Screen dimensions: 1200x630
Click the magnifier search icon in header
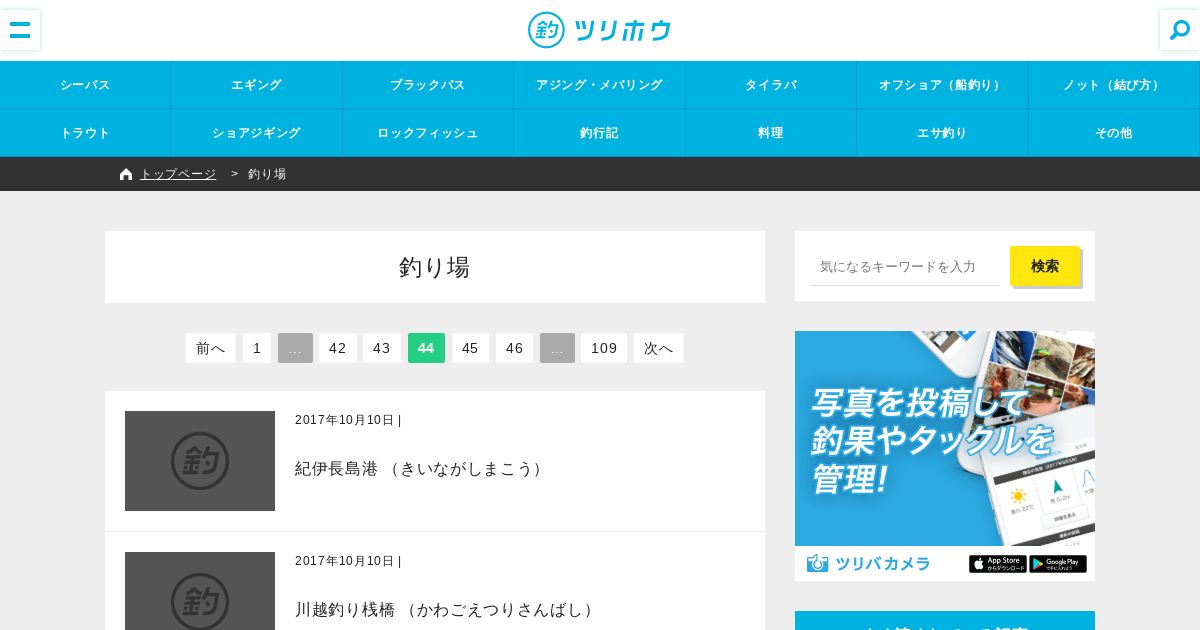click(x=1180, y=30)
